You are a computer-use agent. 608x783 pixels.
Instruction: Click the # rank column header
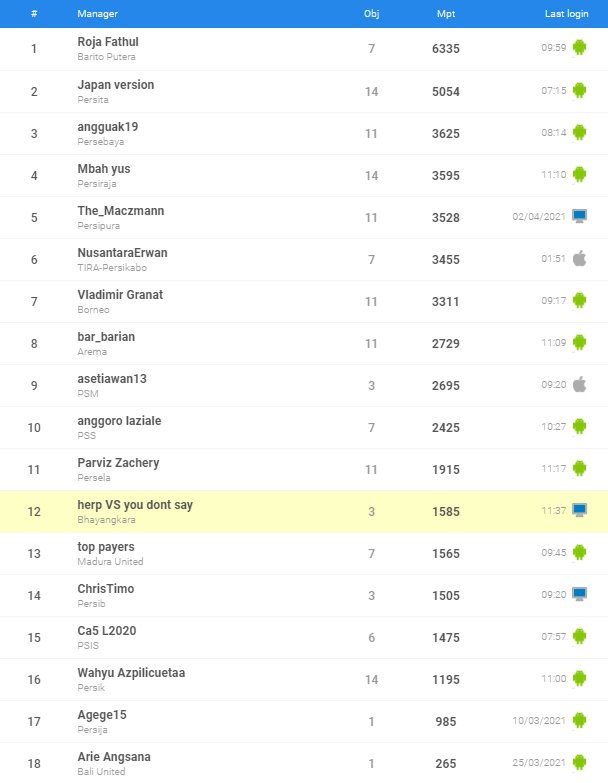[x=34, y=13]
